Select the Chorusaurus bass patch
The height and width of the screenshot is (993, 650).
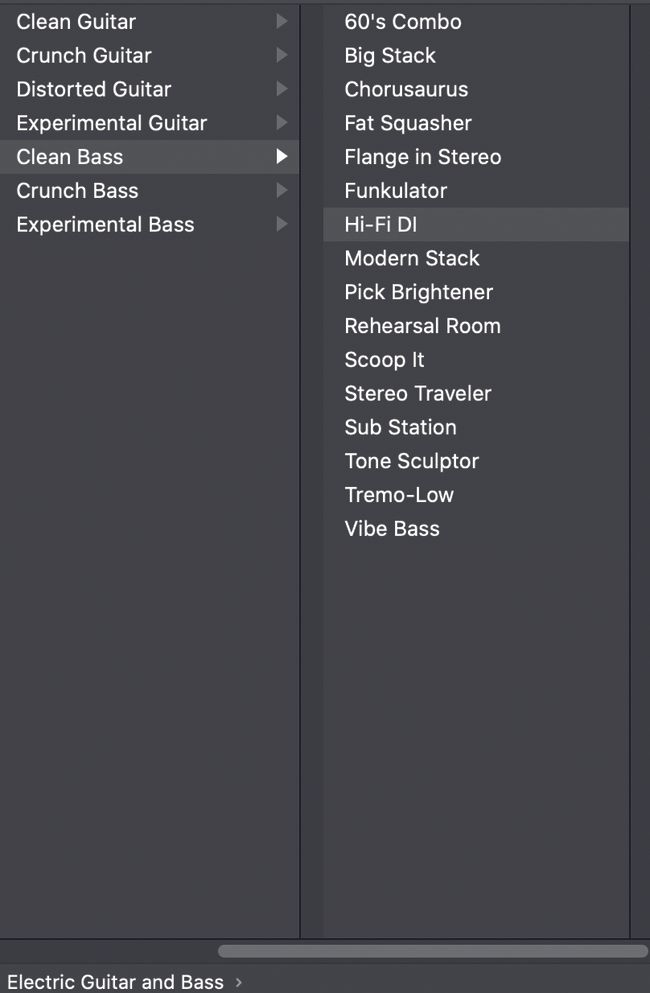pos(406,89)
